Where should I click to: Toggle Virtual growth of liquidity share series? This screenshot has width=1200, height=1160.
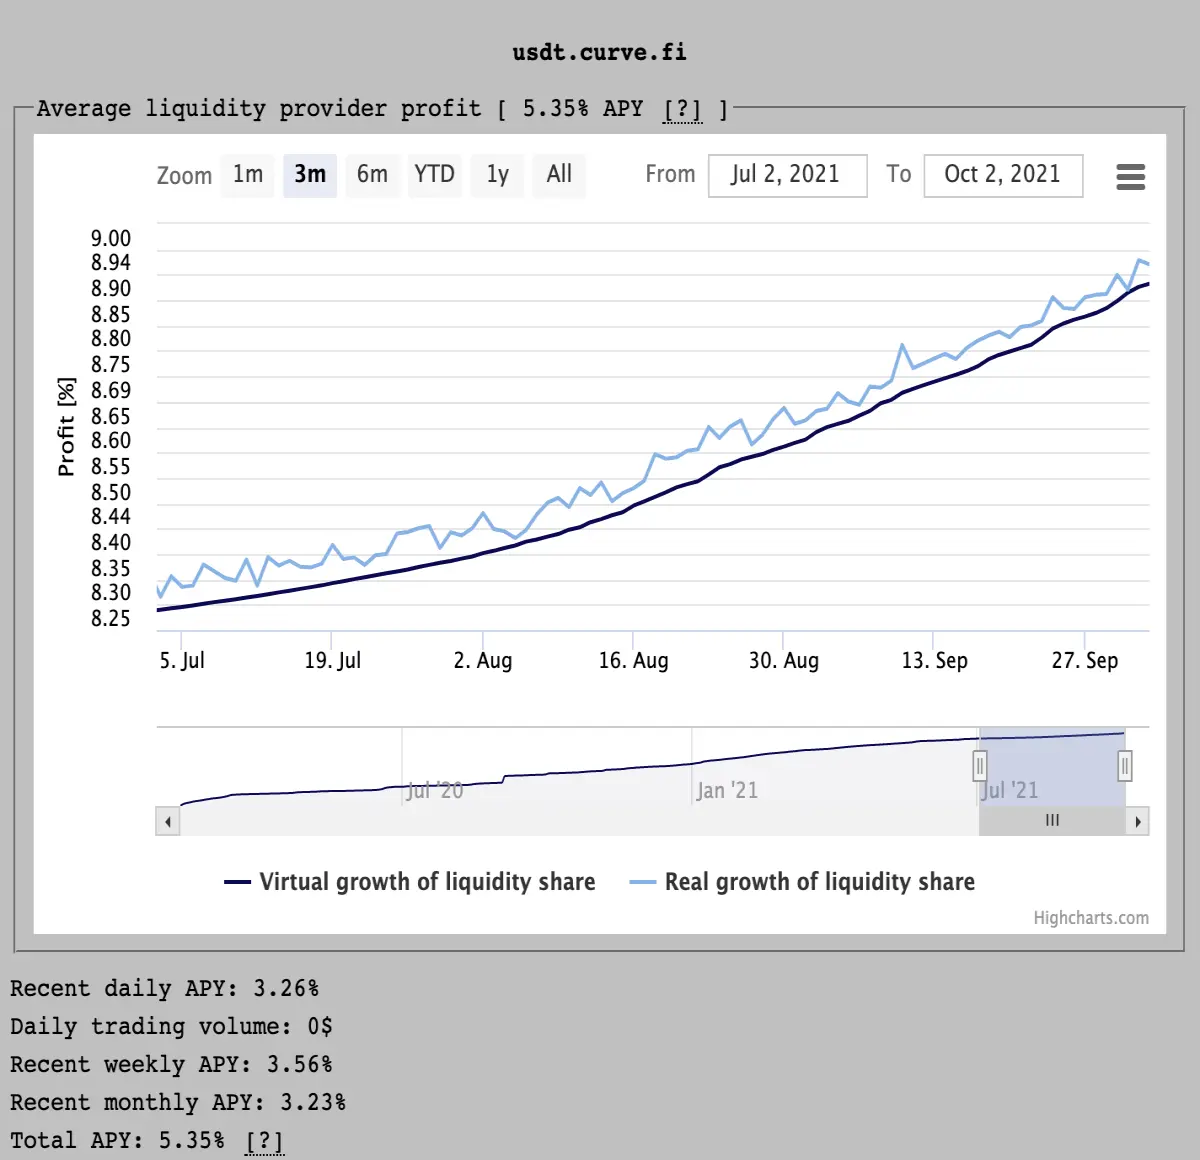[409, 882]
